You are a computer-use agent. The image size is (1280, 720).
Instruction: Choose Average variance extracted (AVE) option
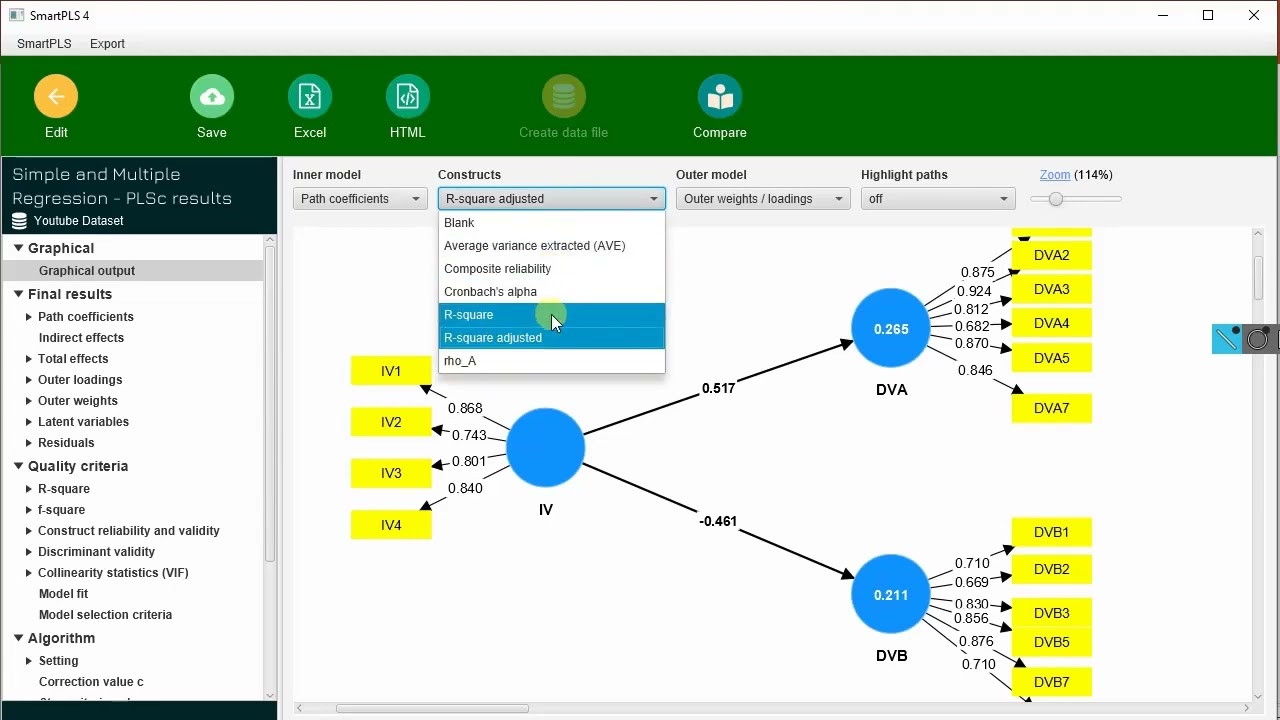[x=552, y=246]
